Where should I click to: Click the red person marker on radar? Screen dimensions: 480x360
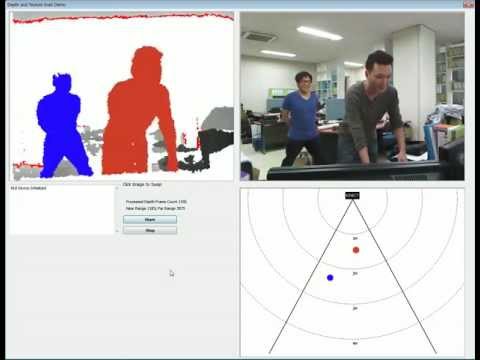(356, 250)
